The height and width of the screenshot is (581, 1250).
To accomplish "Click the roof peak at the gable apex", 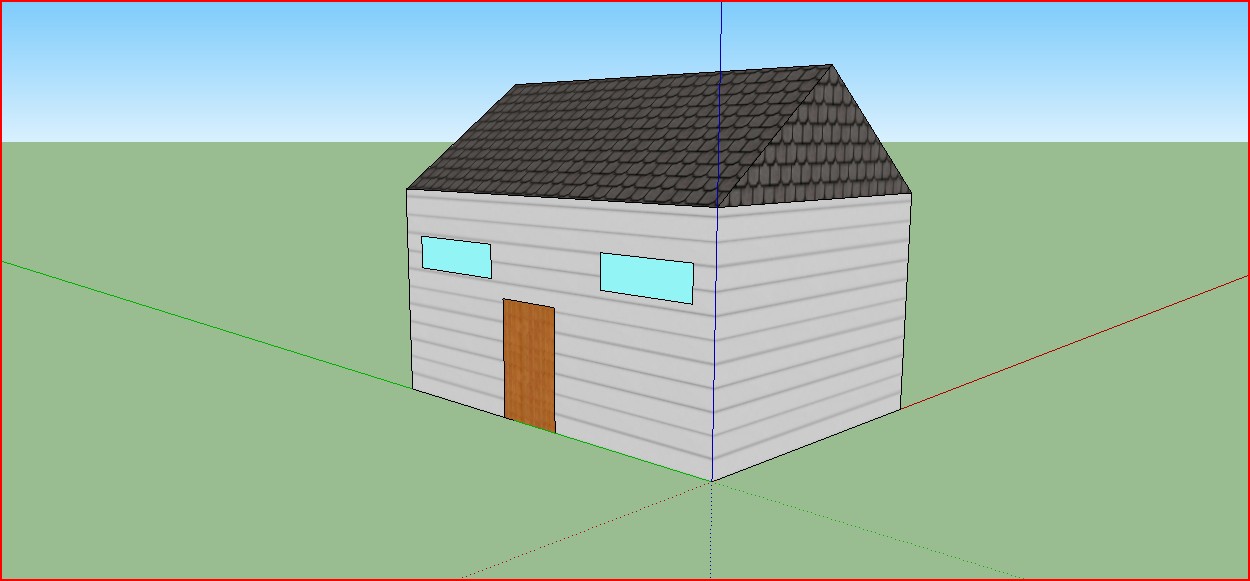I will (x=830, y=66).
